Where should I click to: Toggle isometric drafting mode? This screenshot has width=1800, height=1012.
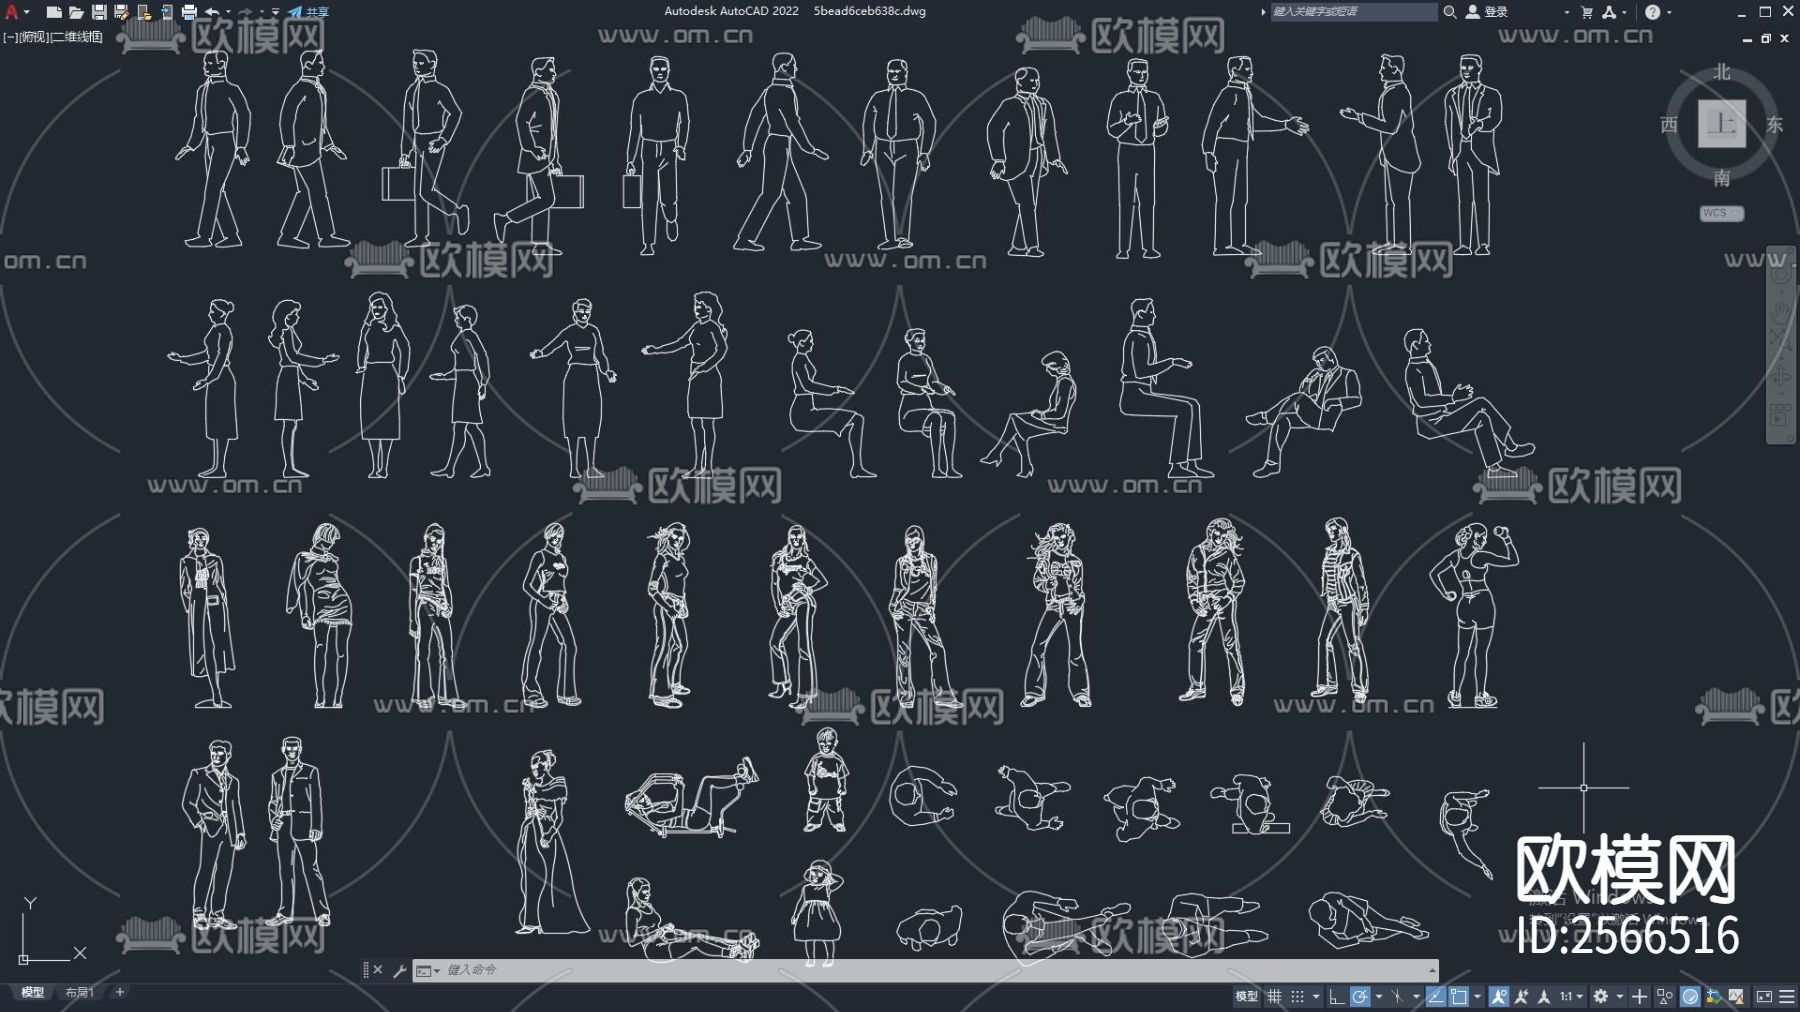(1397, 996)
